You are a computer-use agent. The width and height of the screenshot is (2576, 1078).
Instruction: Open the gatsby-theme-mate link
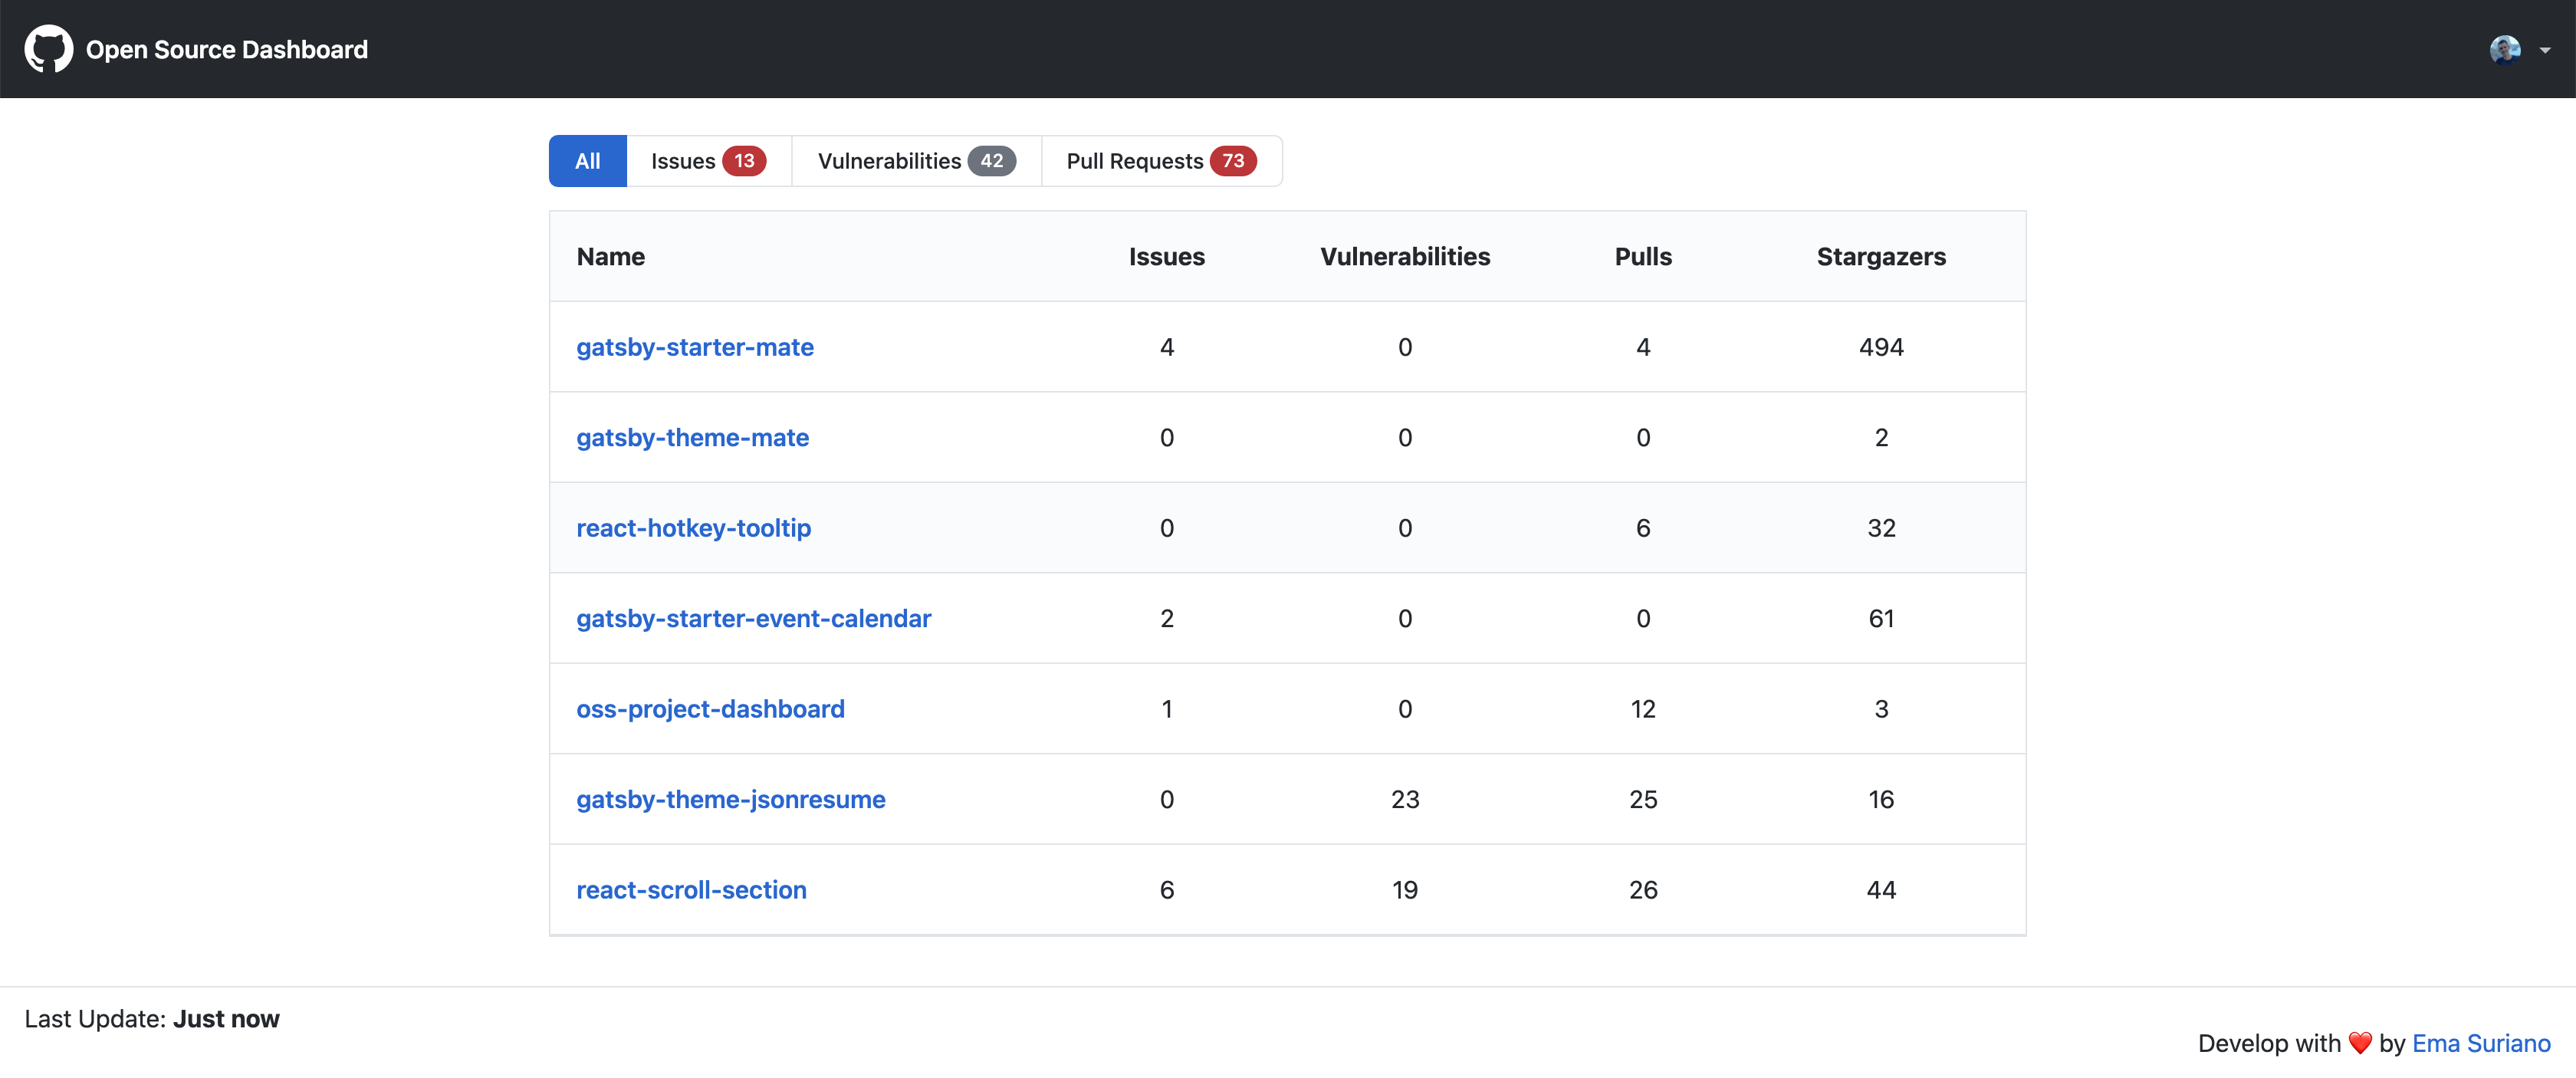coord(692,438)
